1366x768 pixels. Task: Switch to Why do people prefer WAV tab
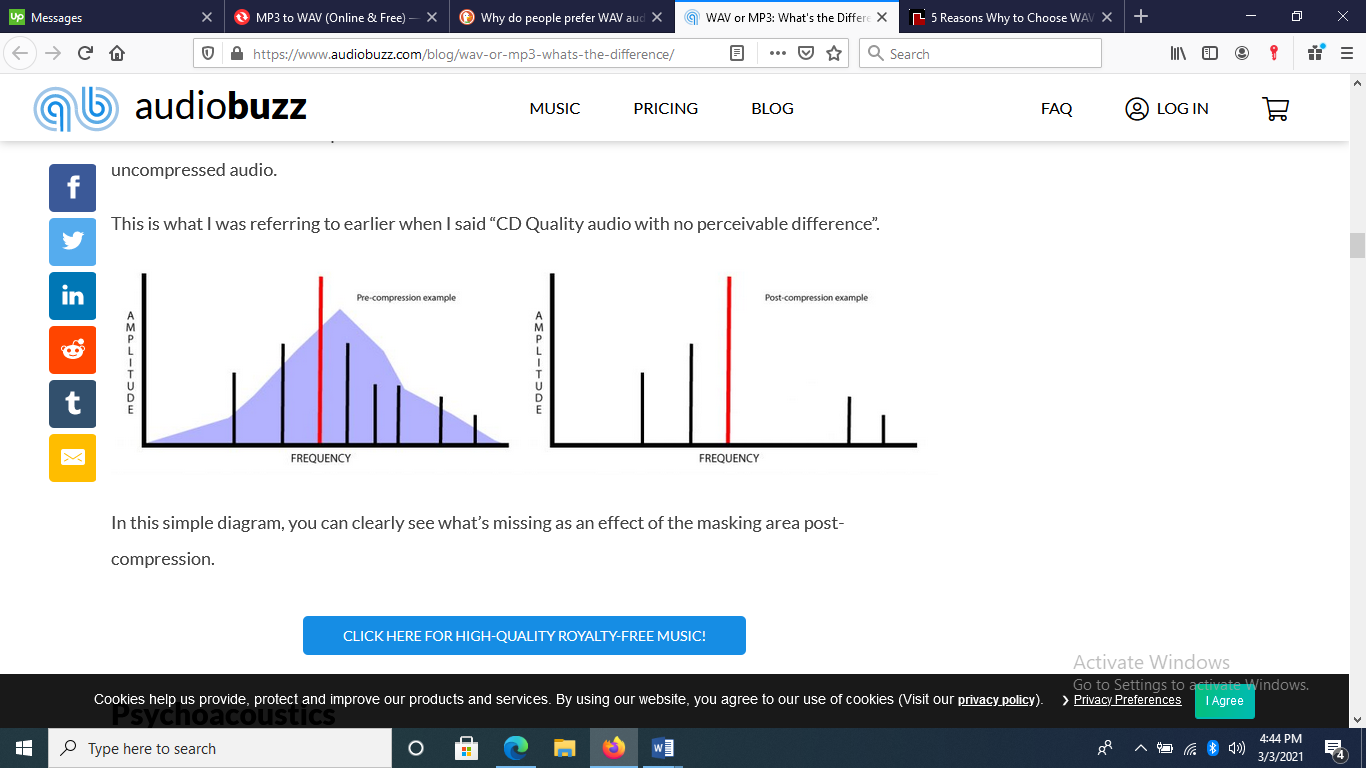click(561, 17)
